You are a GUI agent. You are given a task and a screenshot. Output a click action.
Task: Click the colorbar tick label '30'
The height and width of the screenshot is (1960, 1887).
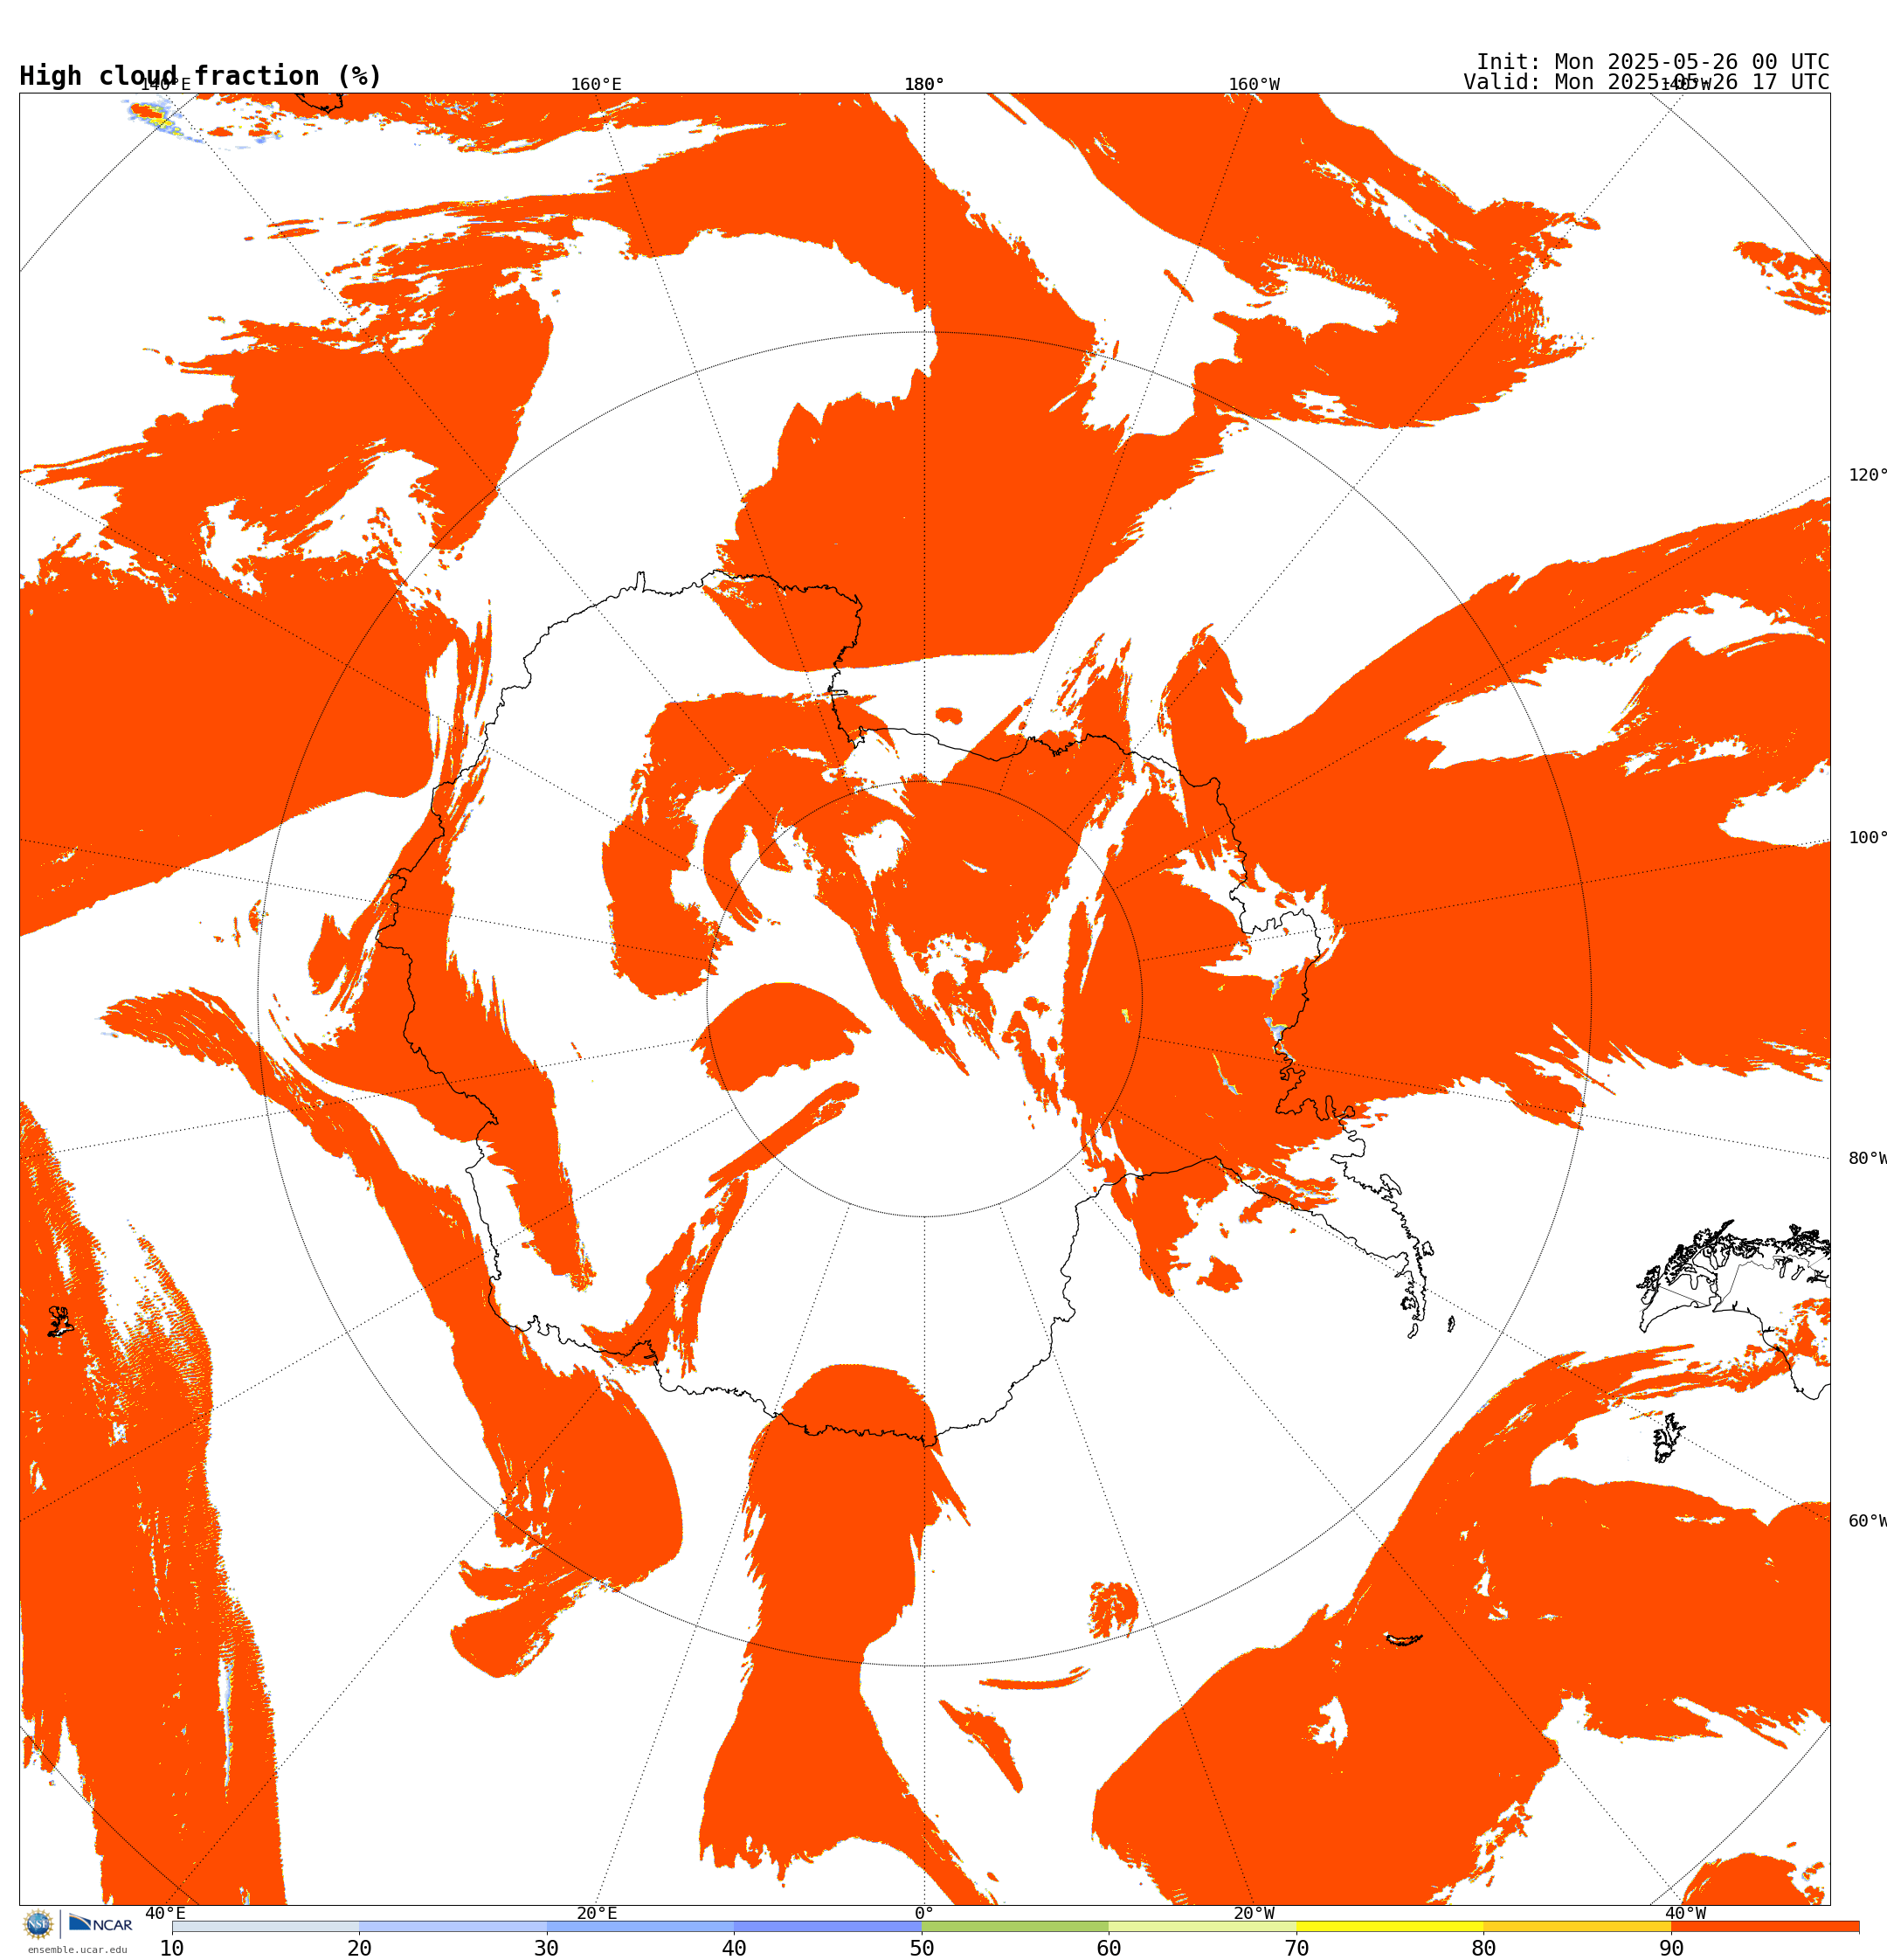coord(546,1948)
